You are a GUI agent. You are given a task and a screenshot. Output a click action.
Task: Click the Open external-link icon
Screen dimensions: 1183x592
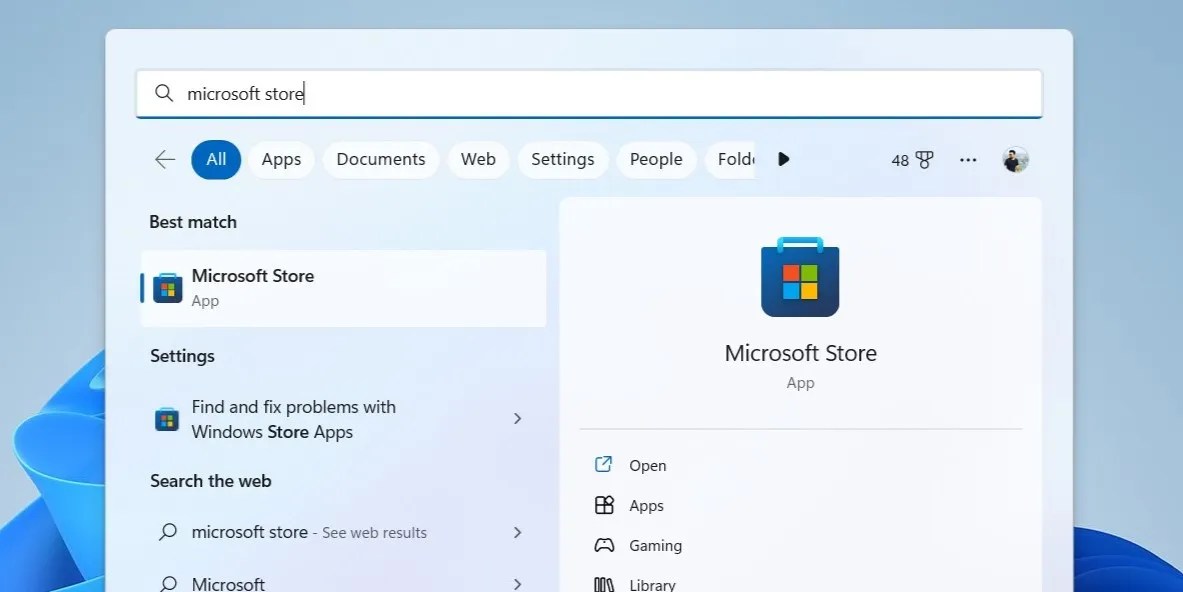point(604,465)
